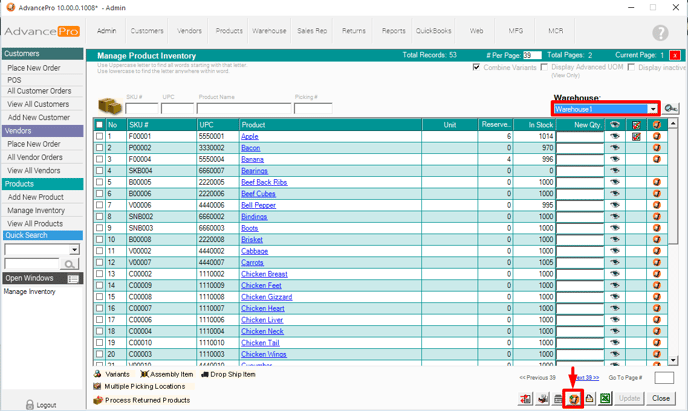Open the Beef Back Ribs product link
Image resolution: width=688 pixels, height=411 pixels.
click(264, 183)
